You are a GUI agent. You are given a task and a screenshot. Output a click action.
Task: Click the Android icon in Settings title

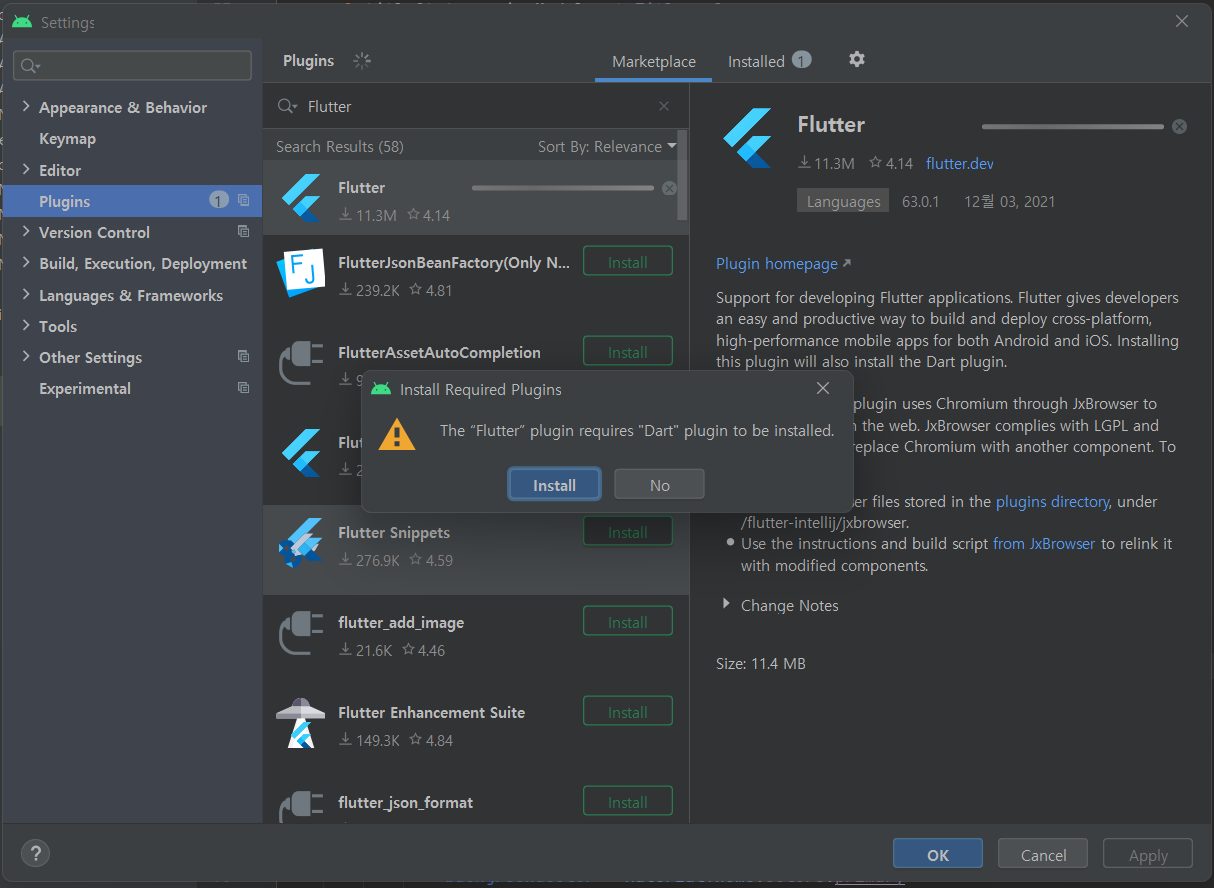[x=22, y=22]
